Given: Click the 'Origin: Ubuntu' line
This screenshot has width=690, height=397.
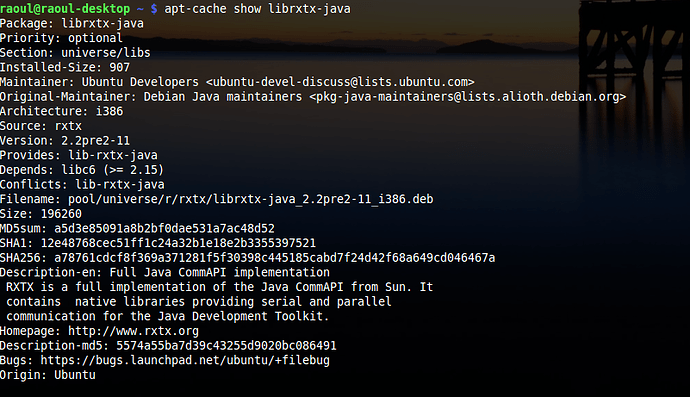Looking at the screenshot, I should pos(48,375).
